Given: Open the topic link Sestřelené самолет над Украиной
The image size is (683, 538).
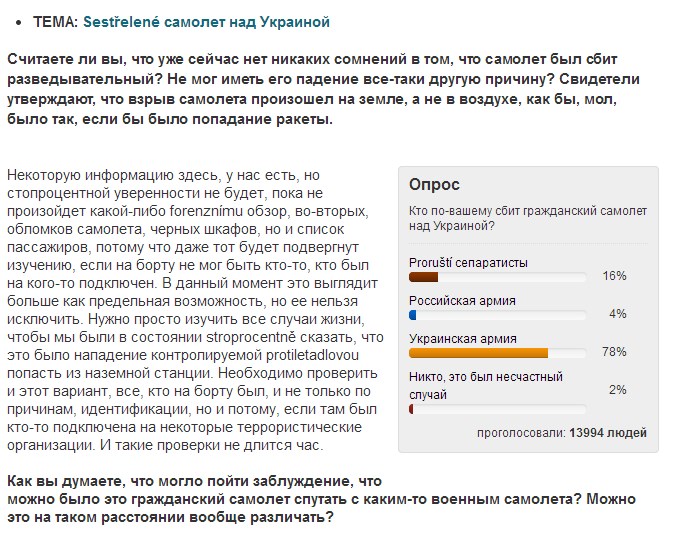Looking at the screenshot, I should (206, 22).
